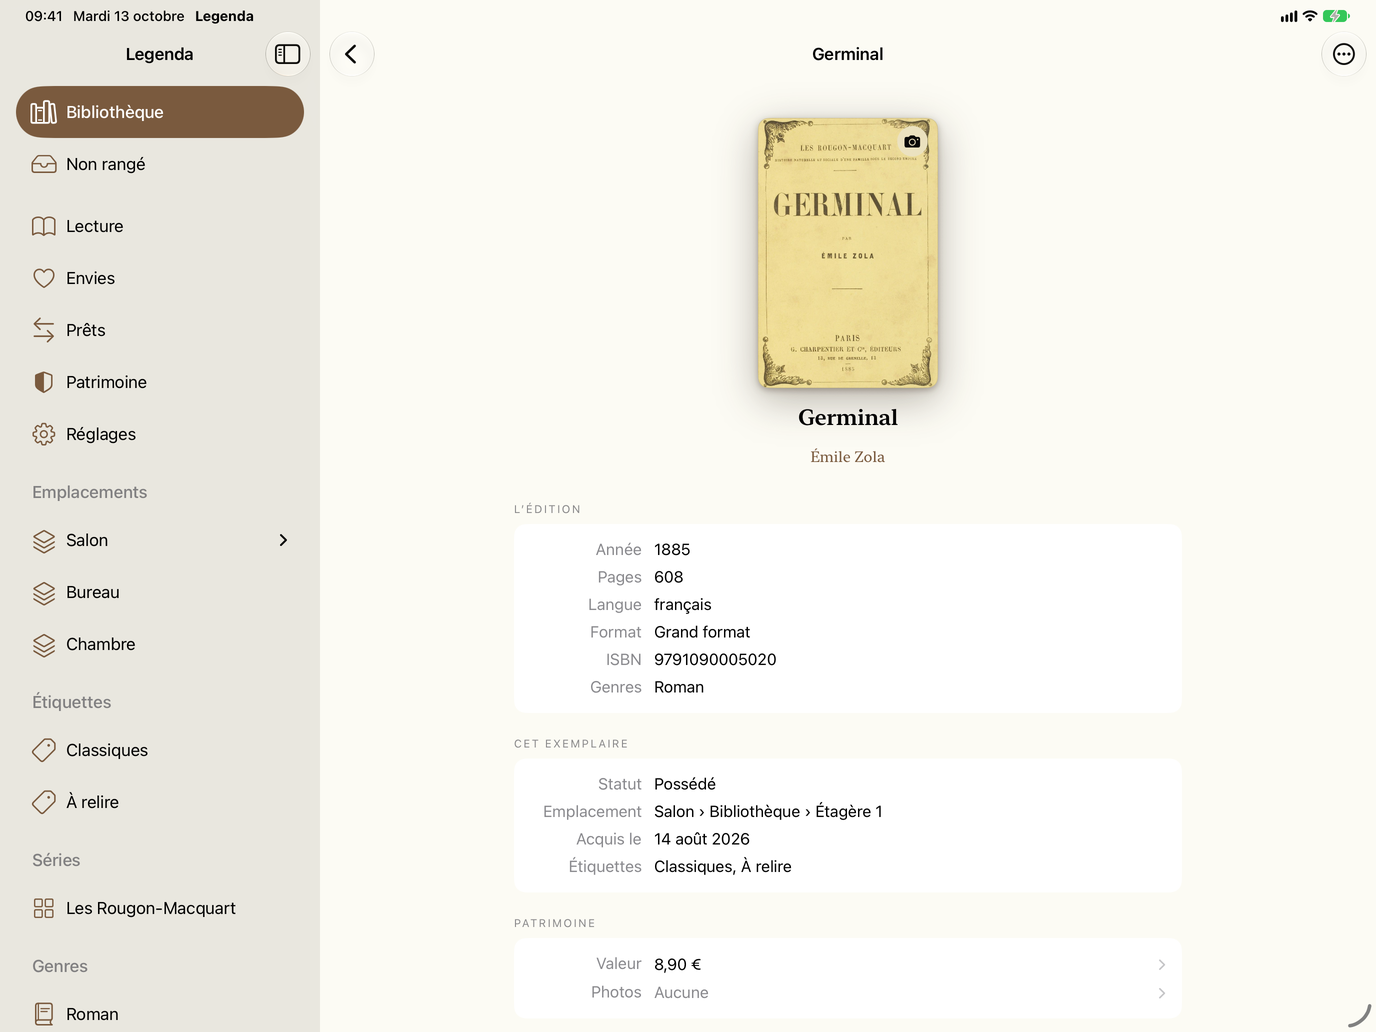Open the Valeur row chevron
Image resolution: width=1376 pixels, height=1032 pixels.
pos(1161,965)
